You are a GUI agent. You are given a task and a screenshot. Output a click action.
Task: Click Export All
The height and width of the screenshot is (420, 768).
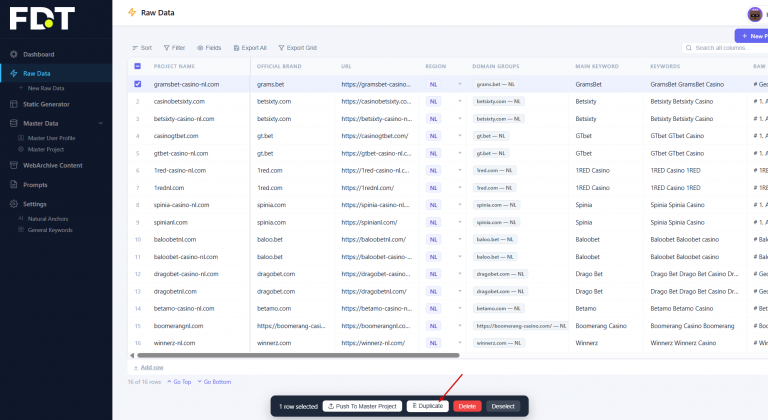(250, 48)
